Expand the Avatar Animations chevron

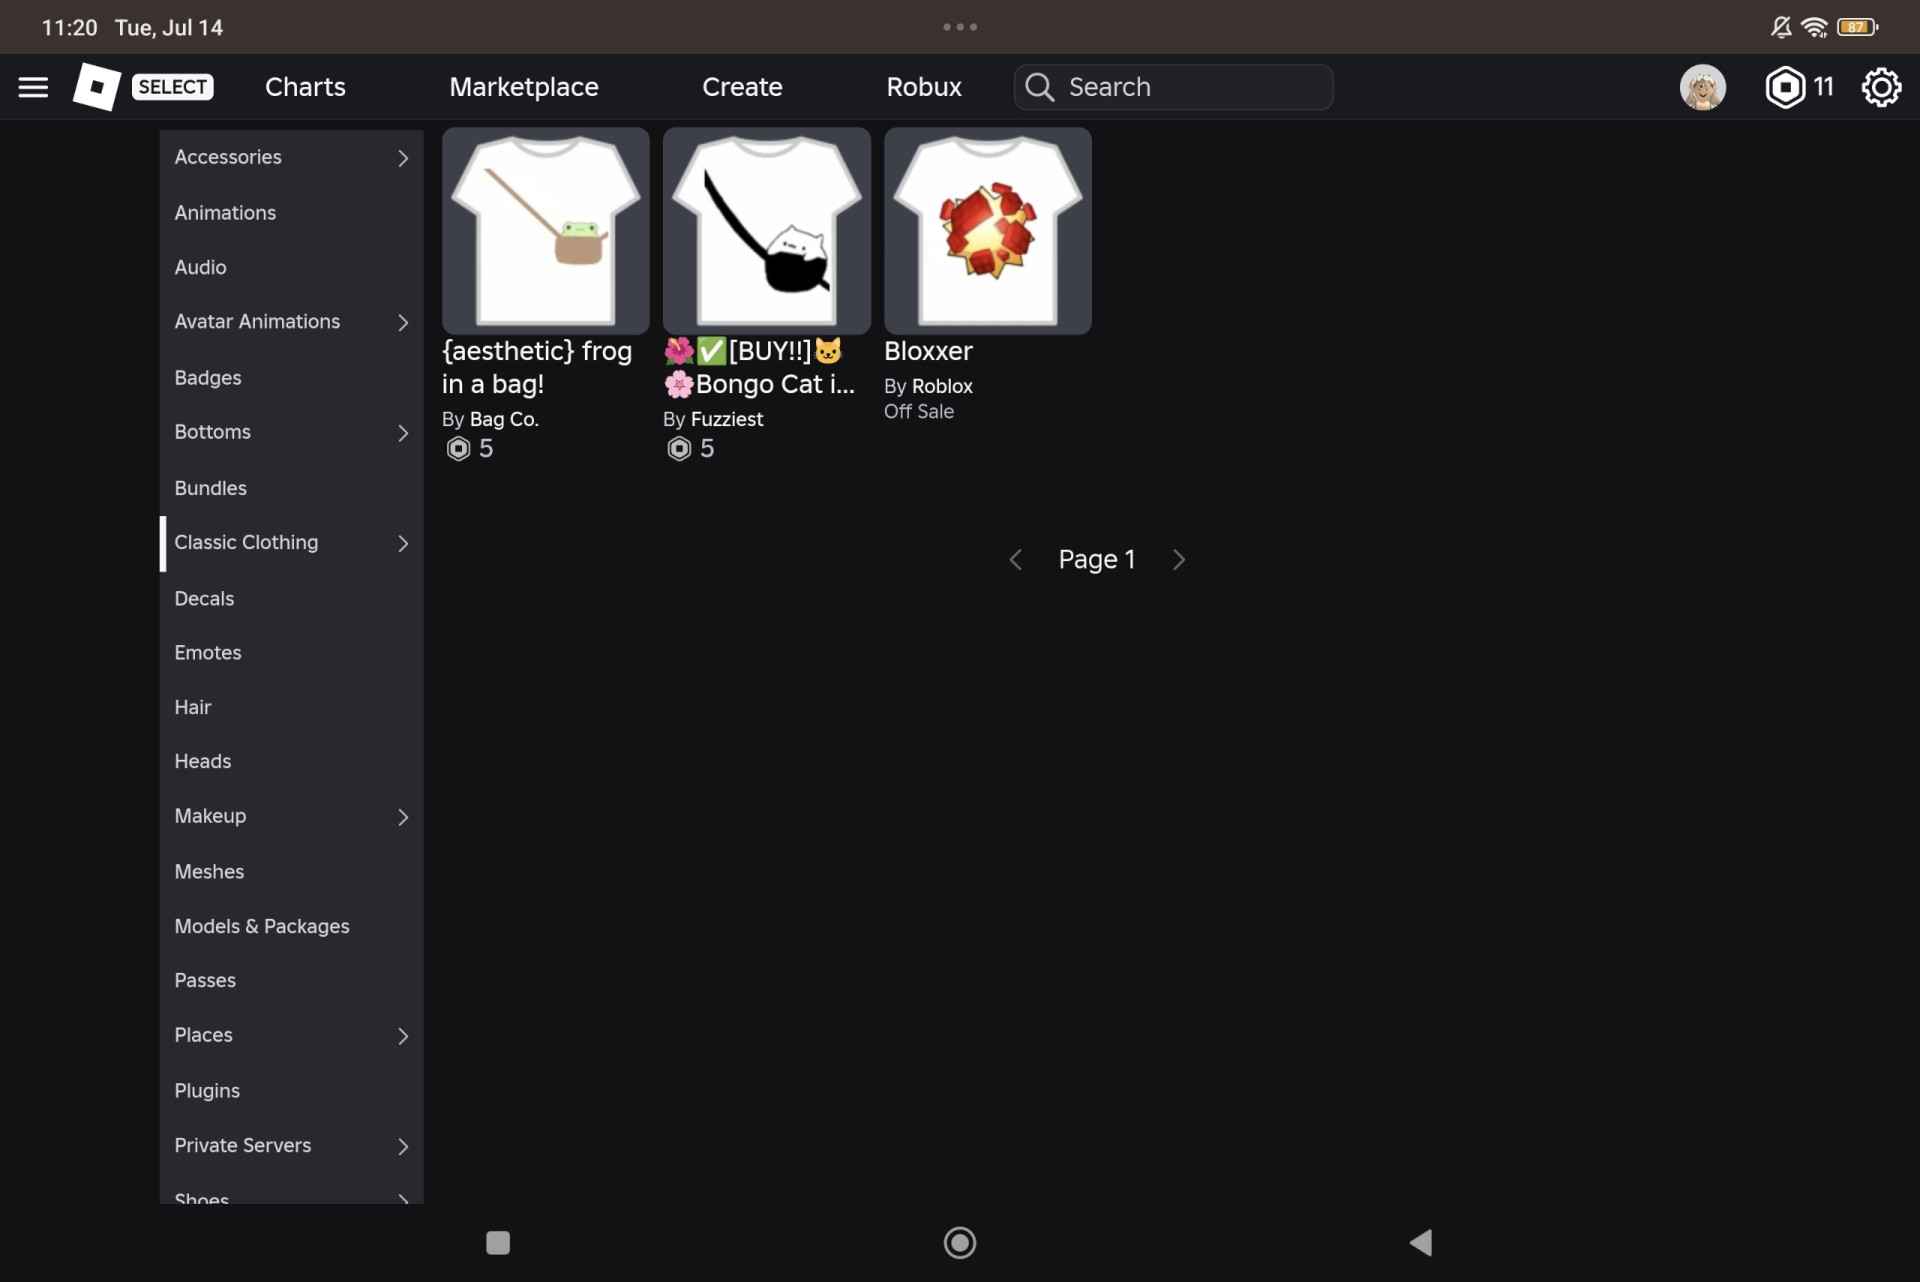[x=403, y=322]
